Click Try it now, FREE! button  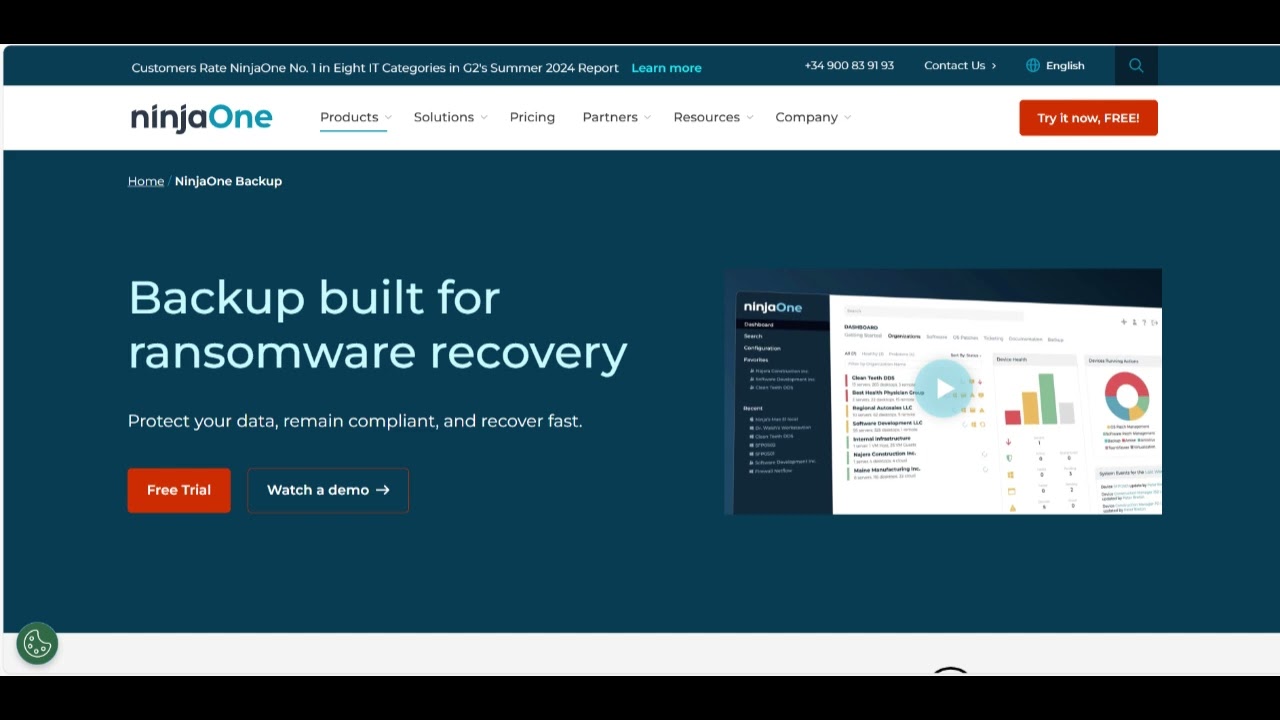pyautogui.click(x=1088, y=118)
